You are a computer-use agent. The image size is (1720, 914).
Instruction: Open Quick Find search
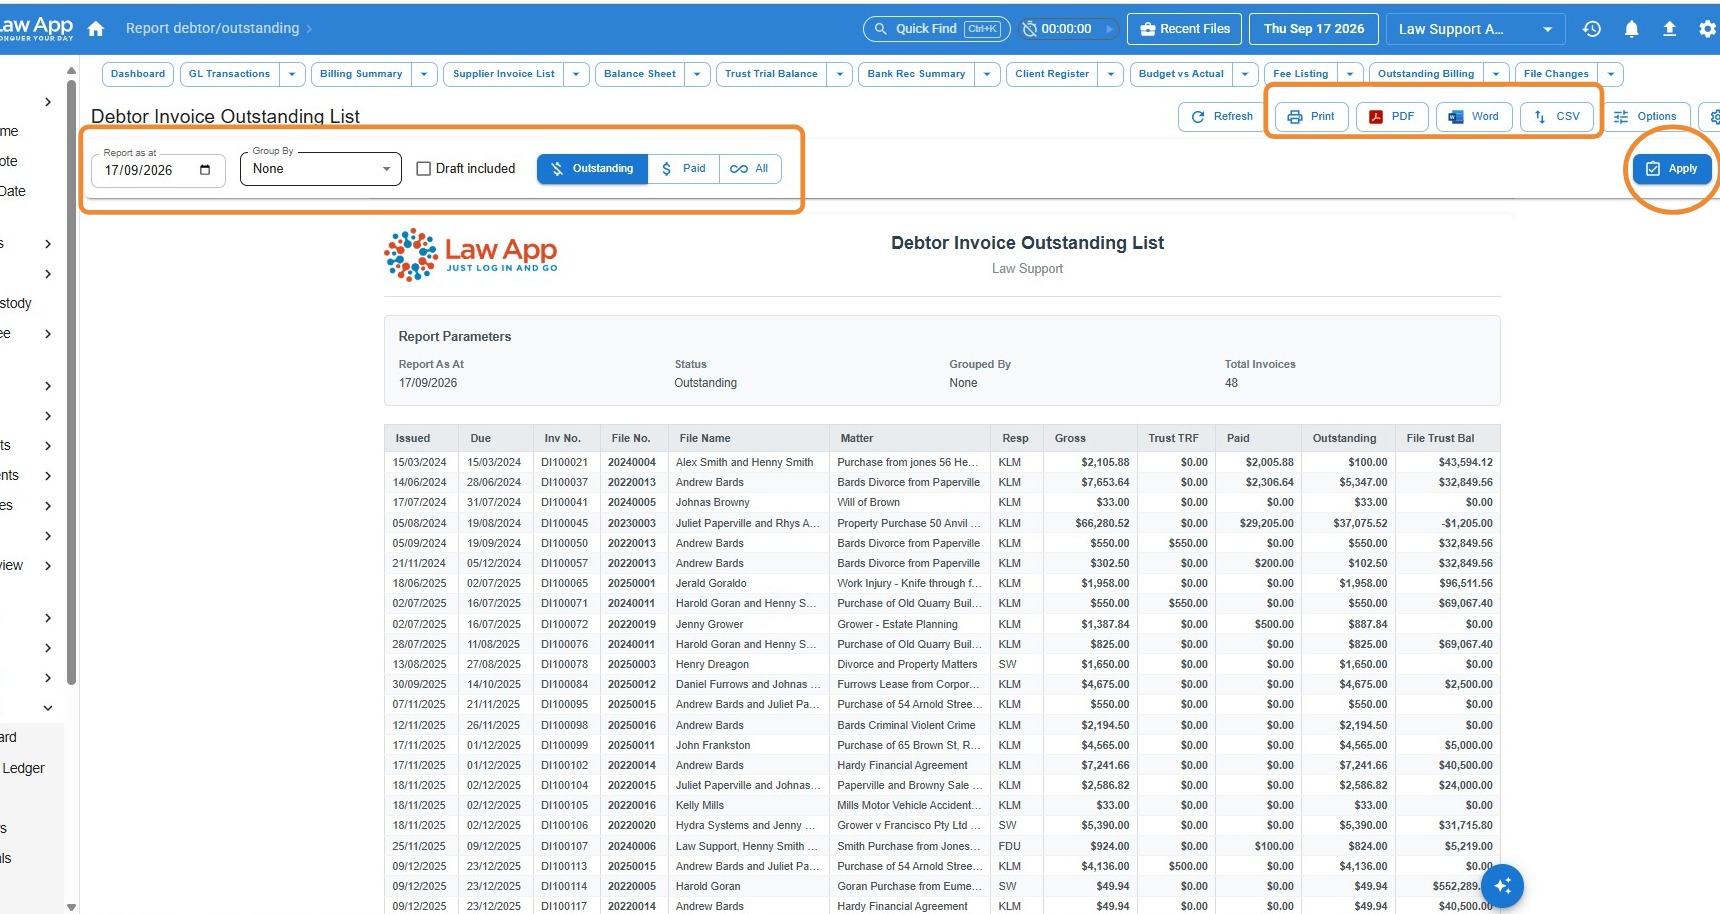pos(937,29)
